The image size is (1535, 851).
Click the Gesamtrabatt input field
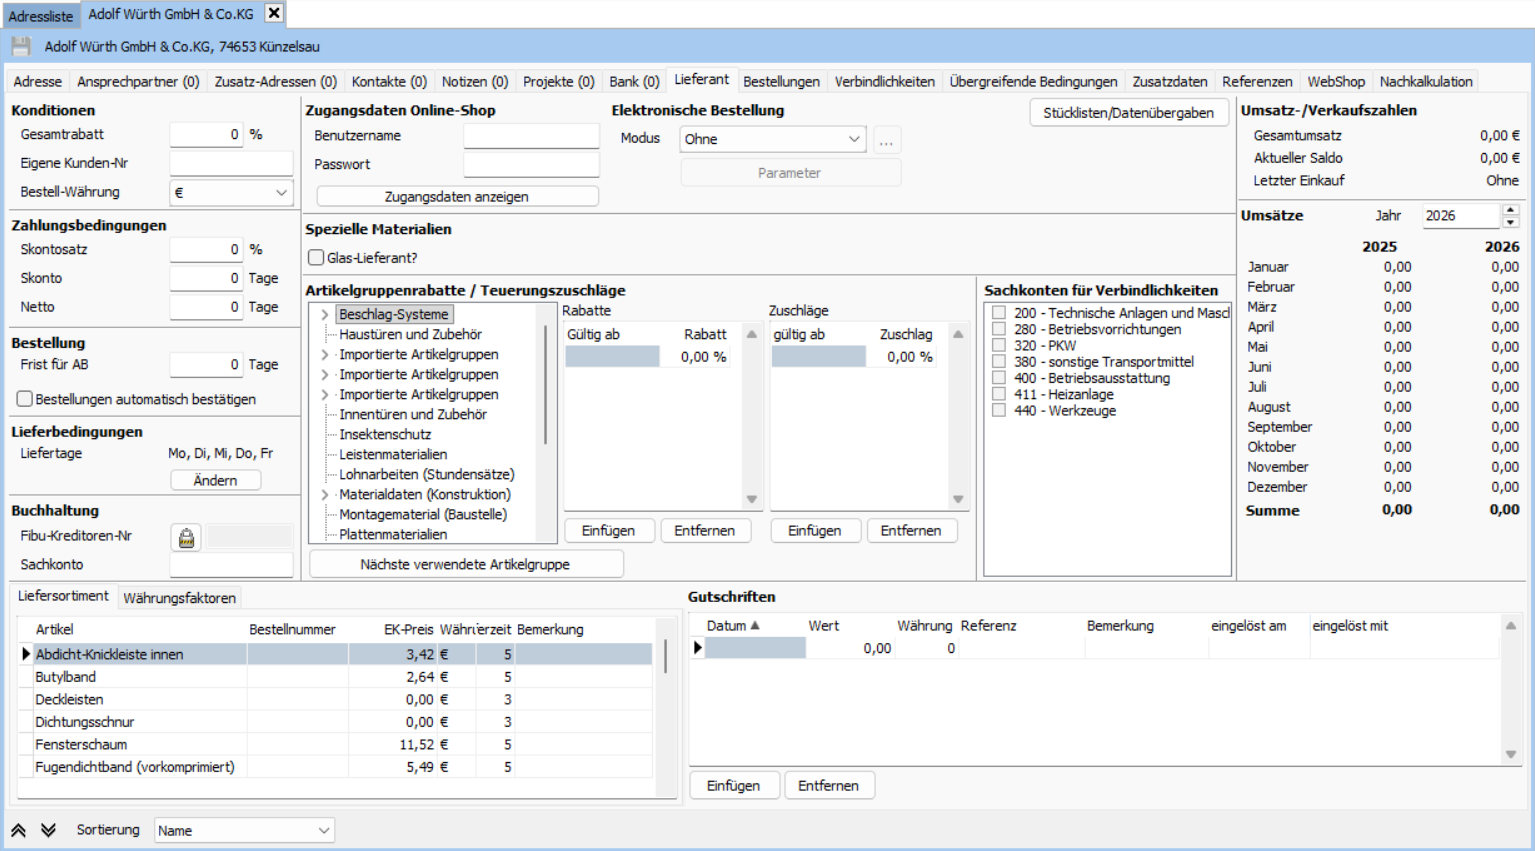(x=207, y=135)
